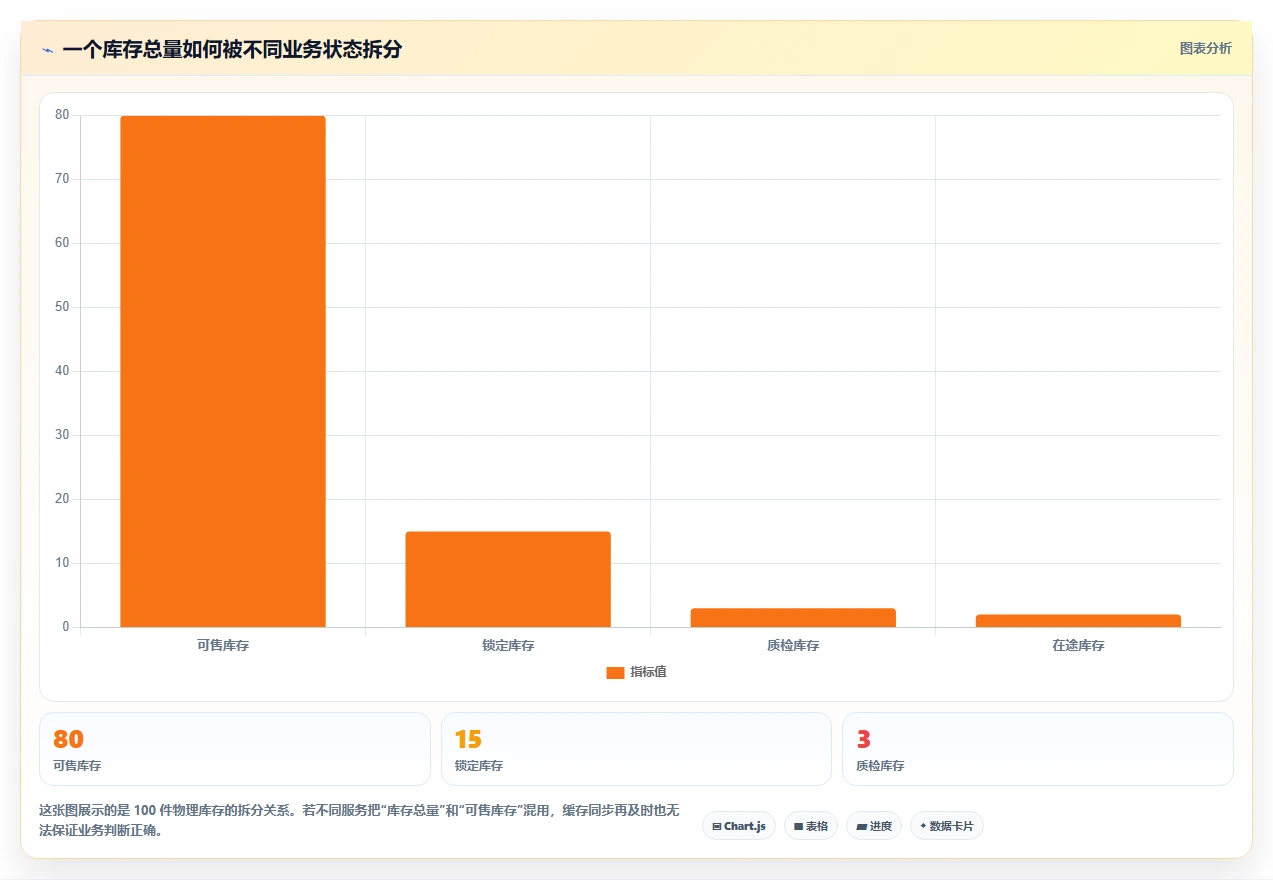Image resolution: width=1273 pixels, height=880 pixels.
Task: Click the 可售库存 x-axis label
Action: point(223,646)
